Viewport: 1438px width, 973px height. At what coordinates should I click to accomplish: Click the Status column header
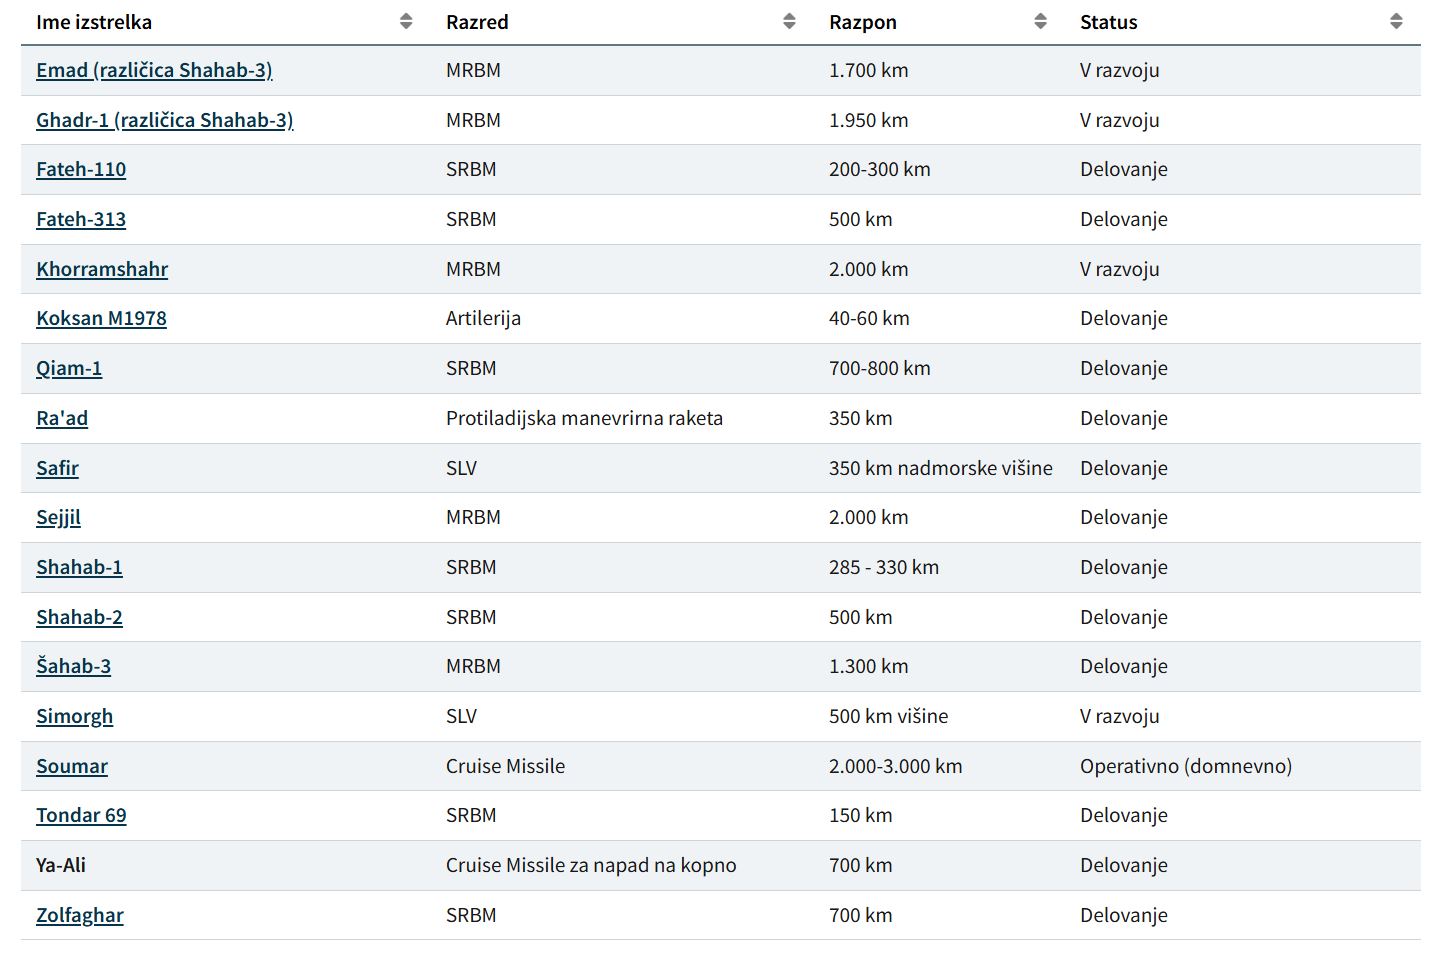[x=1243, y=22]
